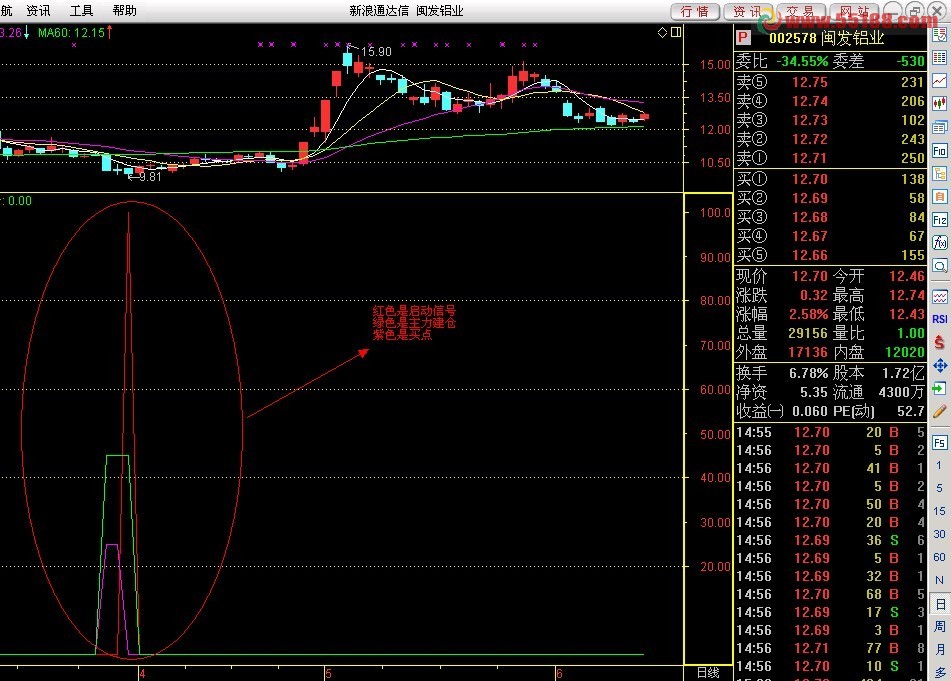Click the magnifier search icon in sidebar
This screenshot has width=951, height=681.
pyautogui.click(x=939, y=266)
